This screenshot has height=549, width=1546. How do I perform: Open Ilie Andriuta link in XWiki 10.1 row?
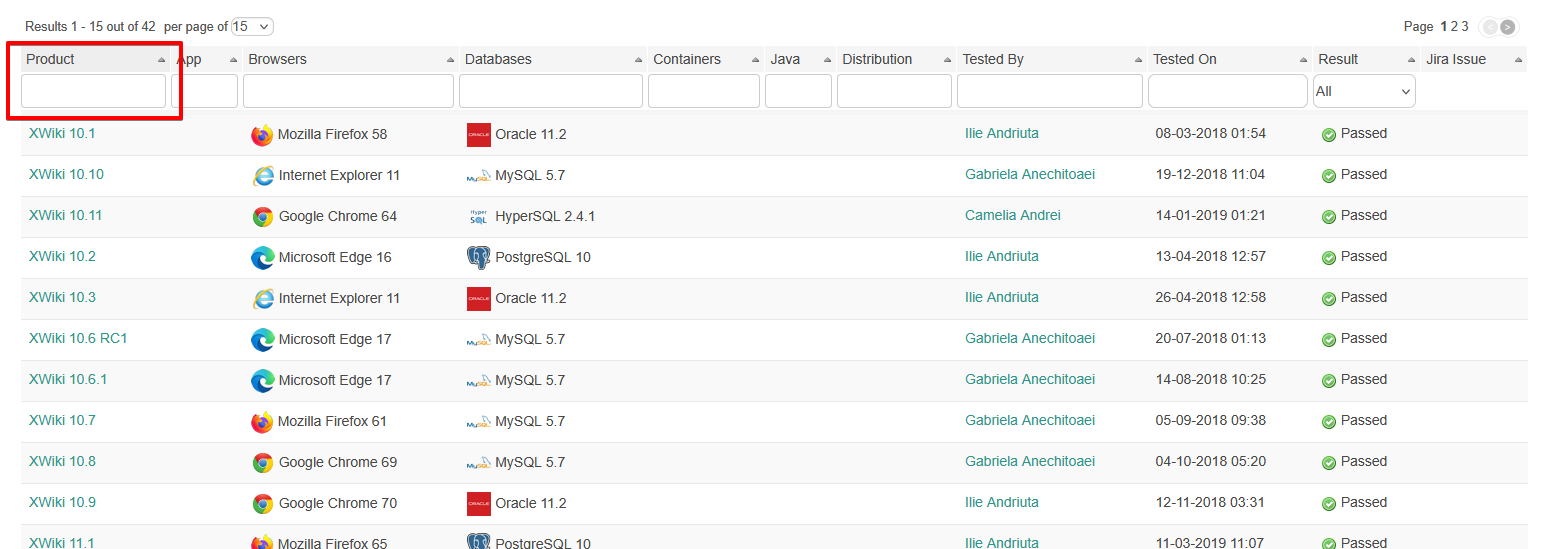point(1002,133)
